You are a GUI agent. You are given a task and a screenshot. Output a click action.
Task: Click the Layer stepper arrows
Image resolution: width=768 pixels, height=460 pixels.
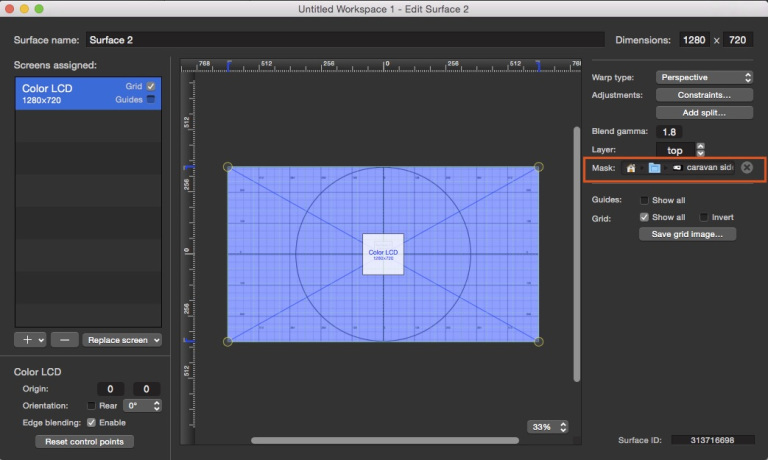tap(700, 149)
